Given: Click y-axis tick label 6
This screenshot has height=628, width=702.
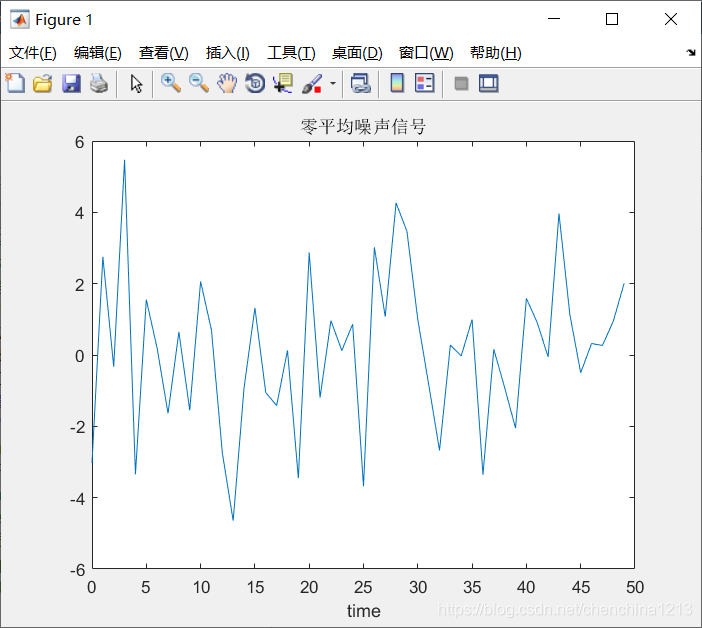Looking at the screenshot, I should pos(79,142).
